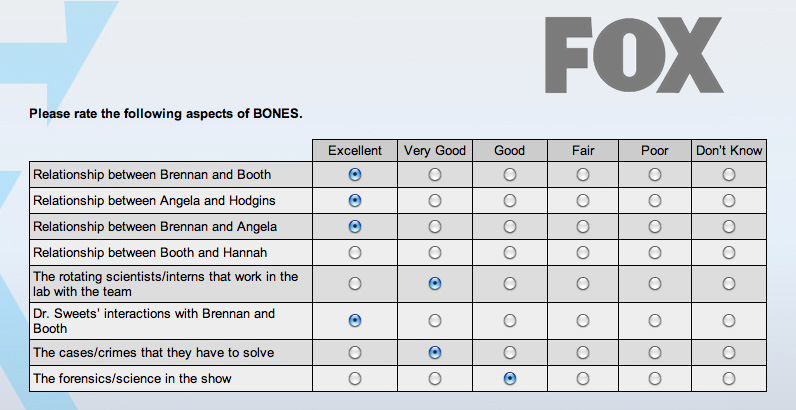This screenshot has width=796, height=410.
Task: Rate Brennan and Angela relationship as Fair
Action: (583, 227)
